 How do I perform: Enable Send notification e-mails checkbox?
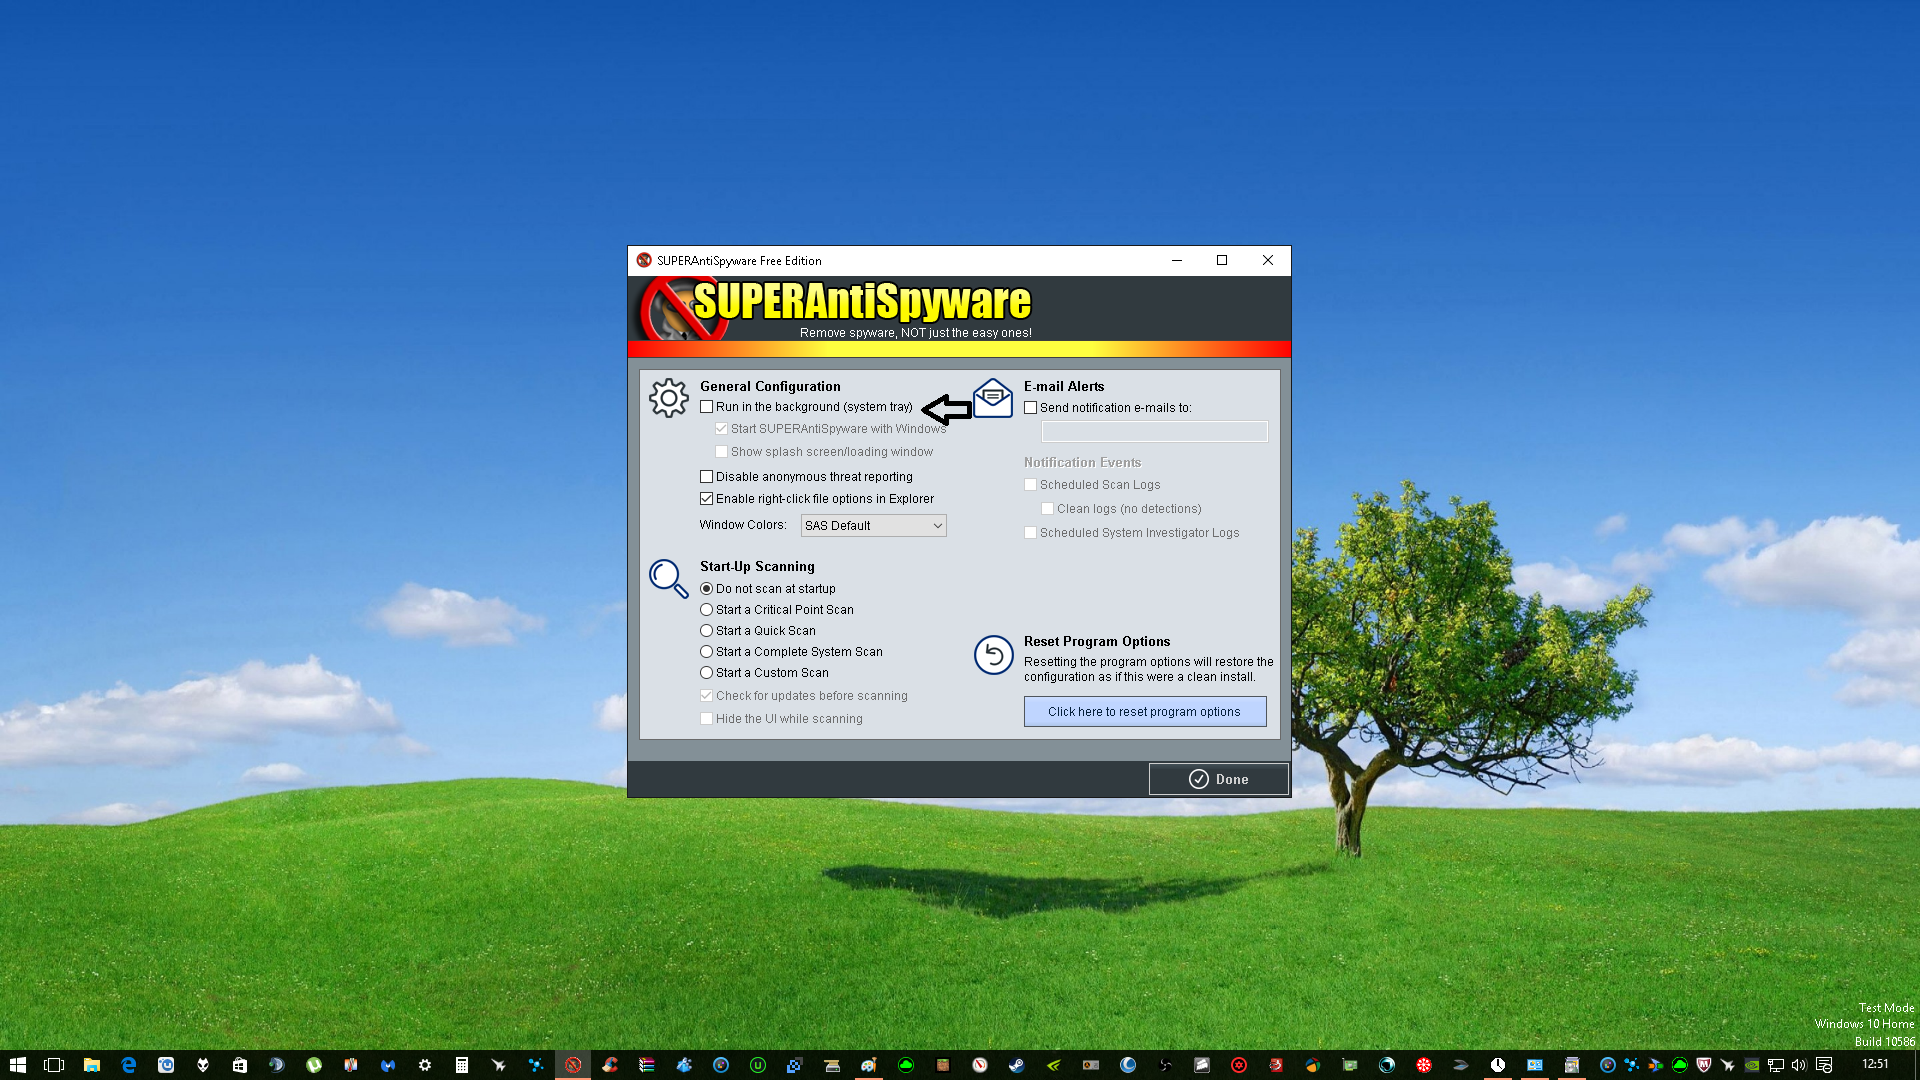pos(1031,408)
